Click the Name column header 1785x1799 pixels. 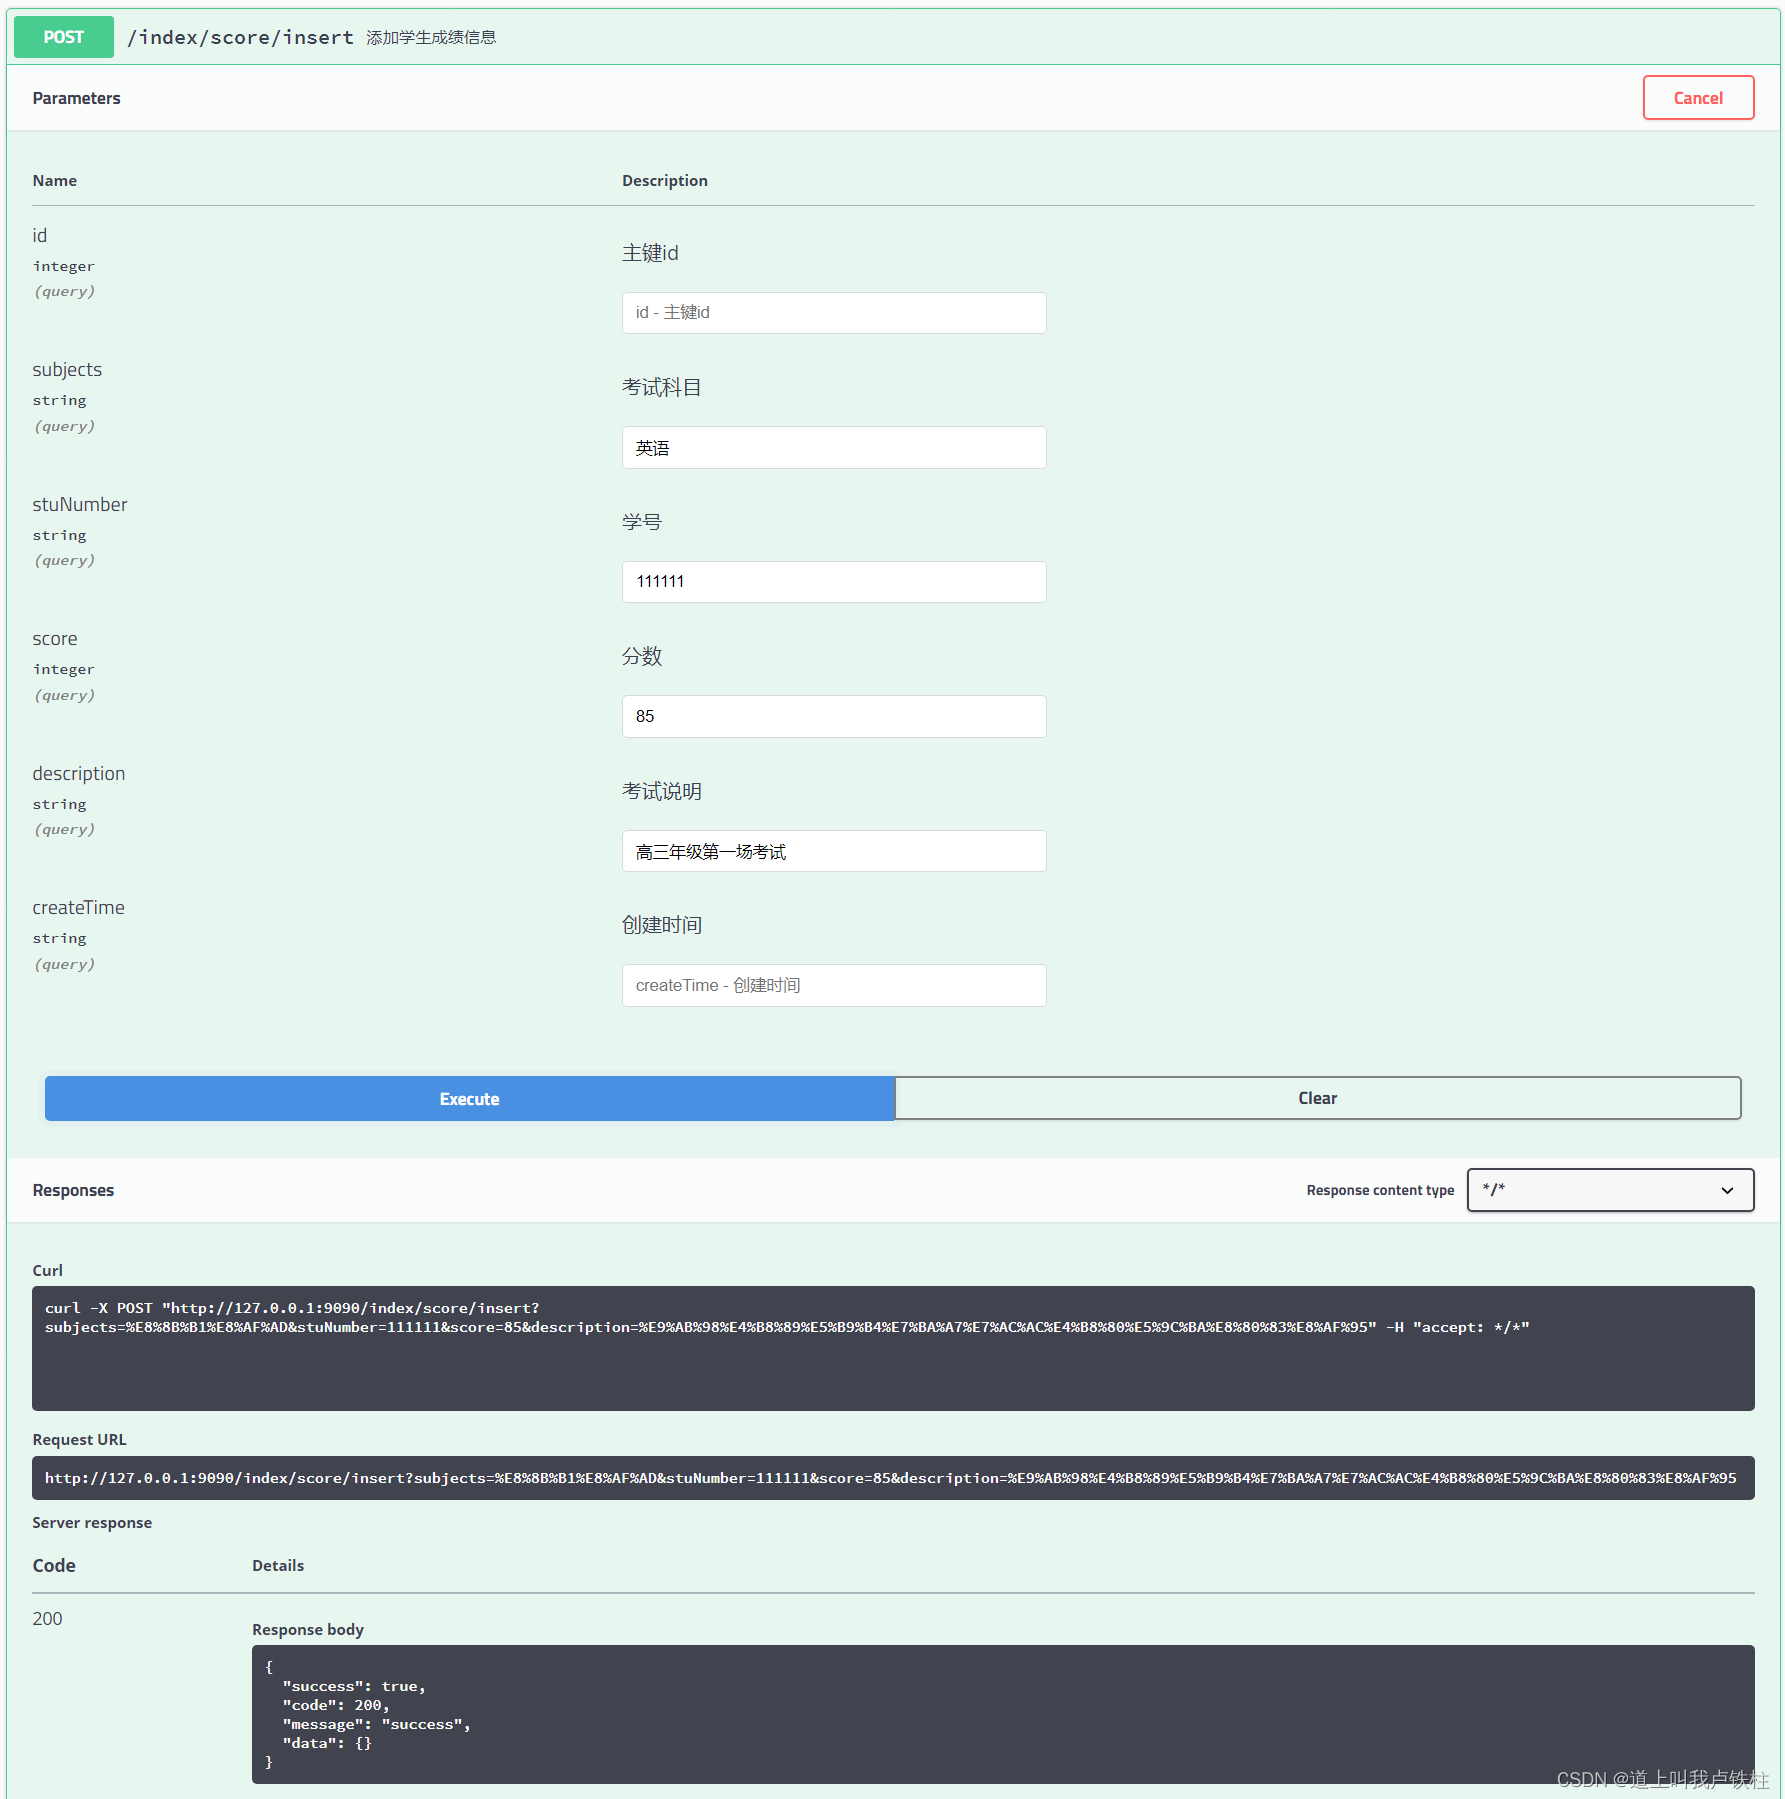(55, 181)
